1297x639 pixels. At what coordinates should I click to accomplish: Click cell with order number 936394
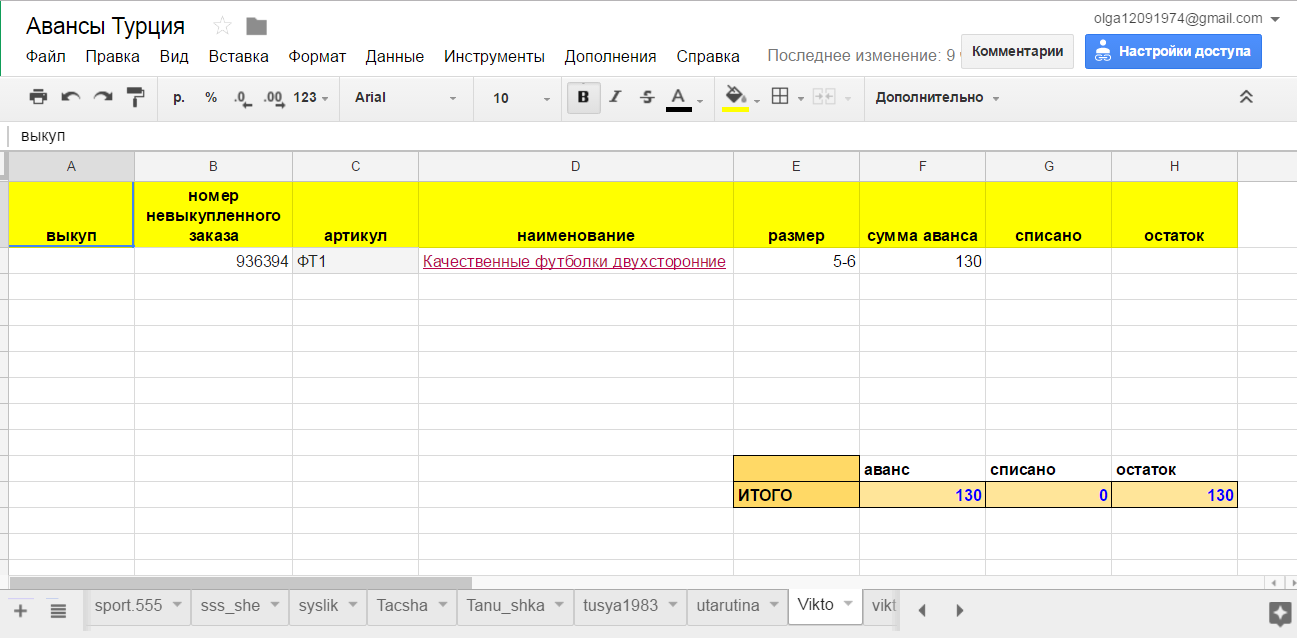[213, 261]
